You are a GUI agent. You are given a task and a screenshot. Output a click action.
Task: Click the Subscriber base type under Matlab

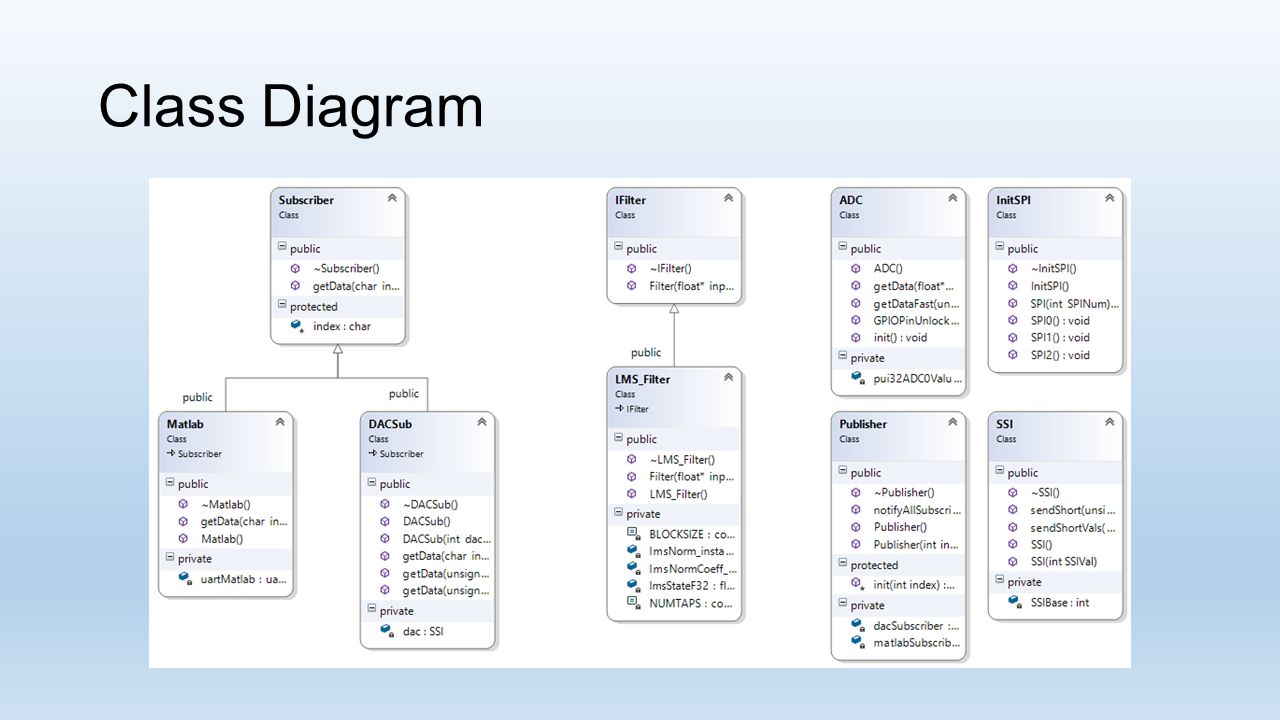(x=199, y=453)
